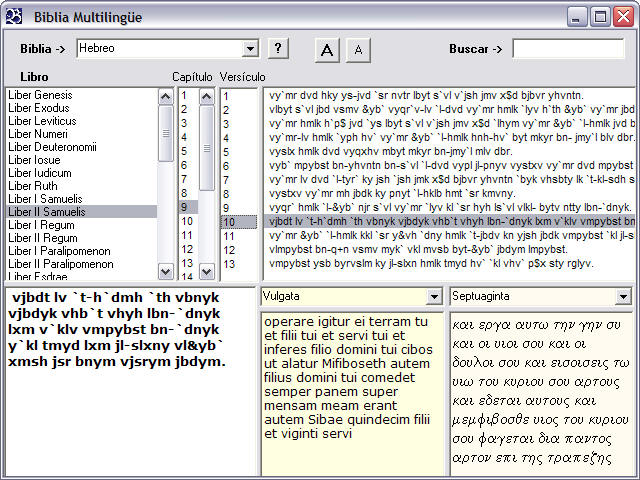Choose chapter 9 in the Capítulo list
Image resolution: width=640 pixels, height=480 pixels.
pos(189,207)
